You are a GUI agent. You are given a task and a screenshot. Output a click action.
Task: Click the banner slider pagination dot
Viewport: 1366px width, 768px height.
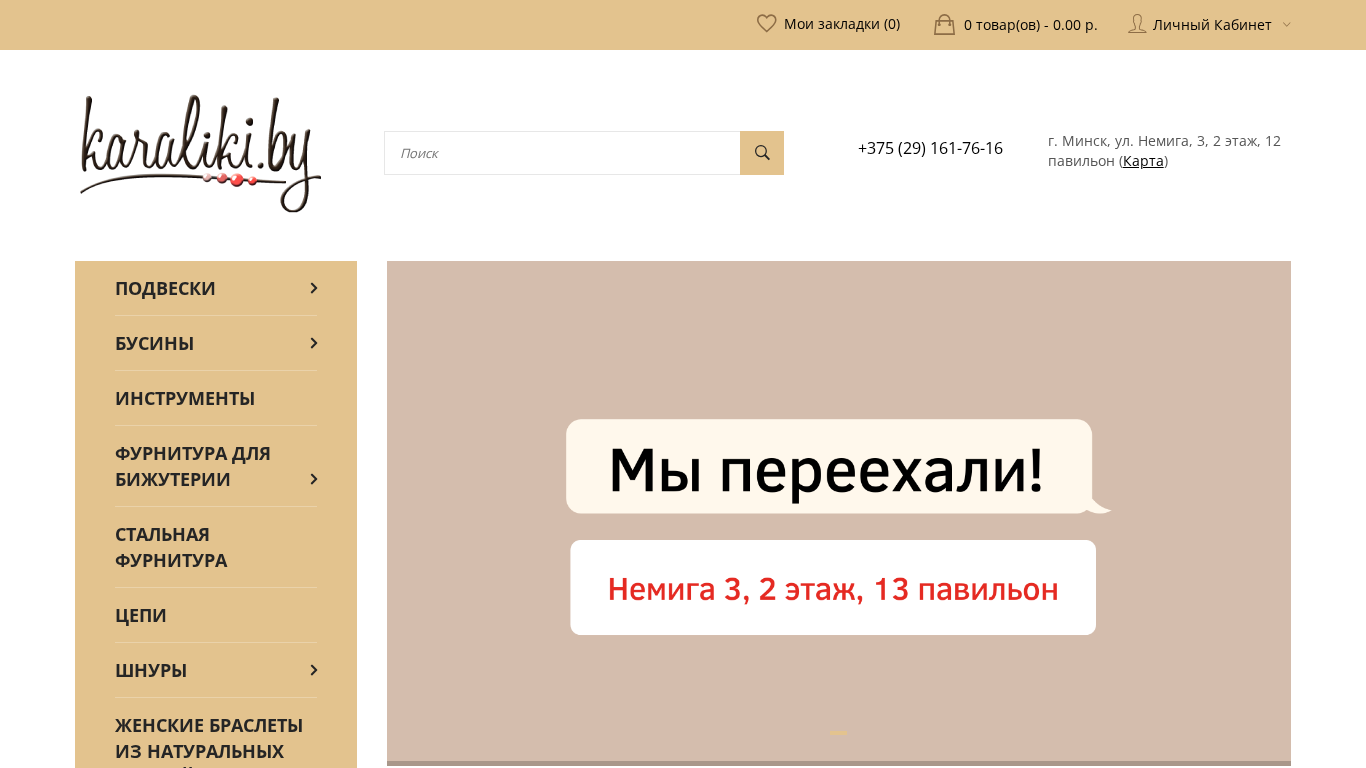click(838, 733)
